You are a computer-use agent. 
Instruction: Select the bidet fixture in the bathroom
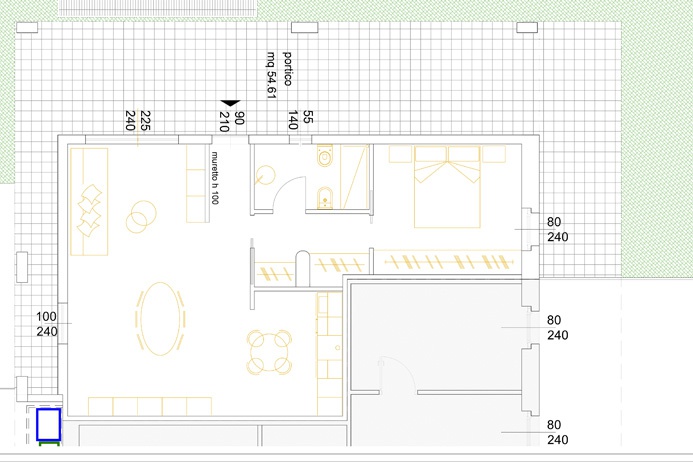coord(325,198)
